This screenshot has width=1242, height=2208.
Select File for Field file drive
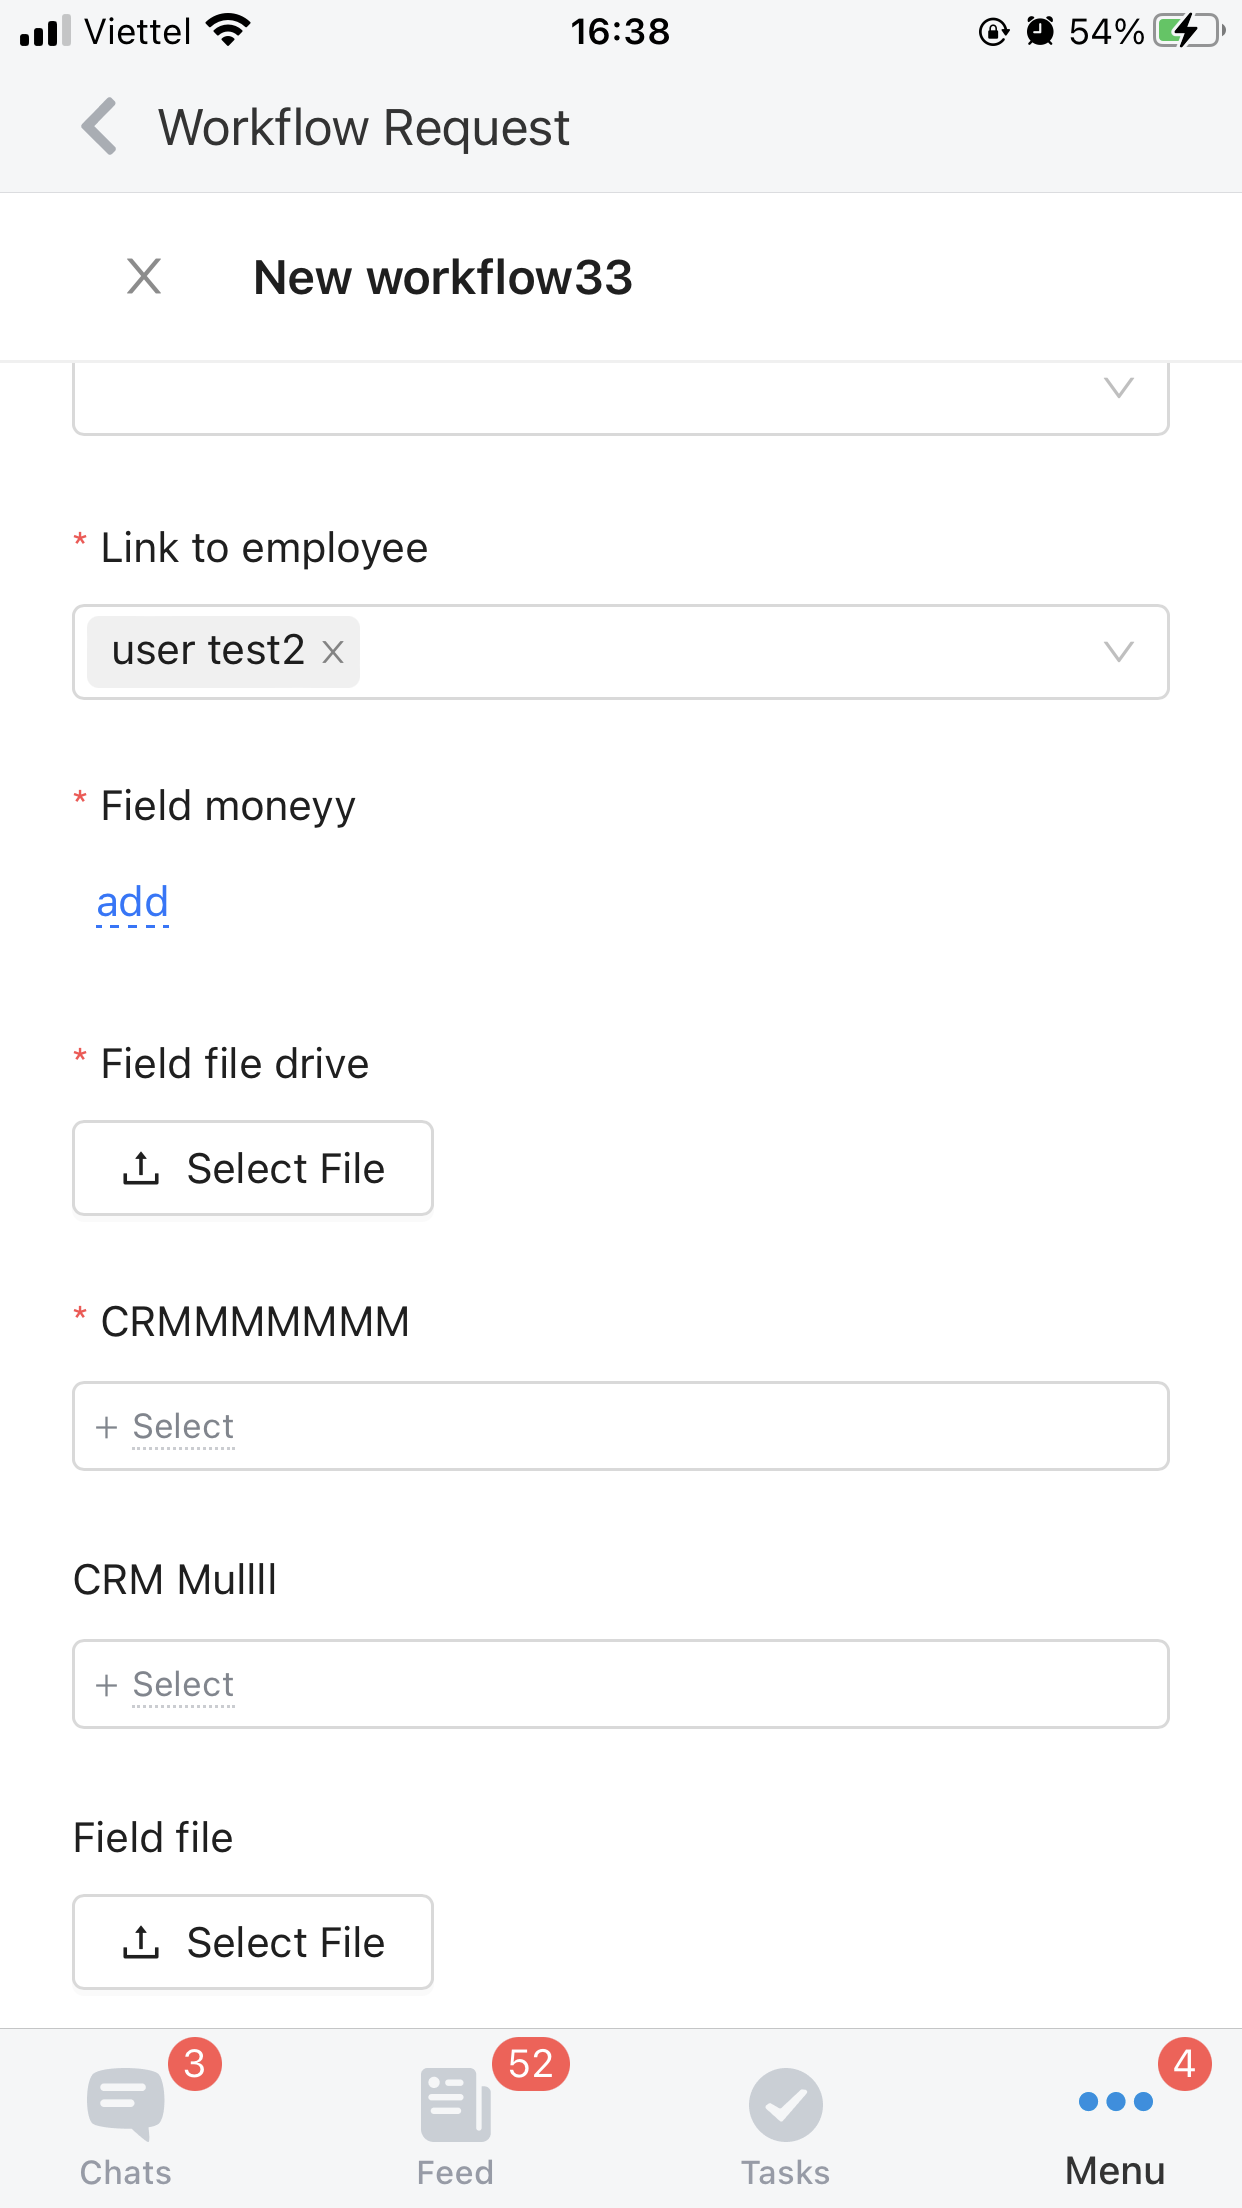253,1168
